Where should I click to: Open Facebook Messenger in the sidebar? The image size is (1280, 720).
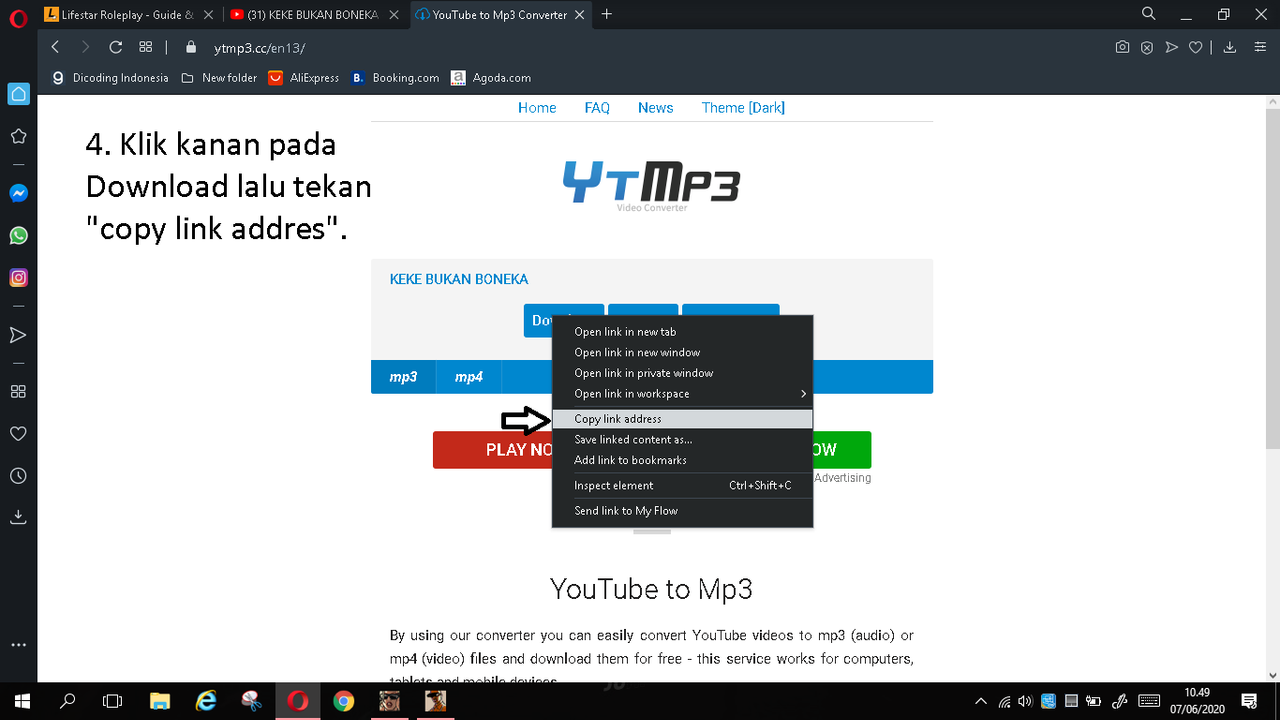pyautogui.click(x=18, y=193)
